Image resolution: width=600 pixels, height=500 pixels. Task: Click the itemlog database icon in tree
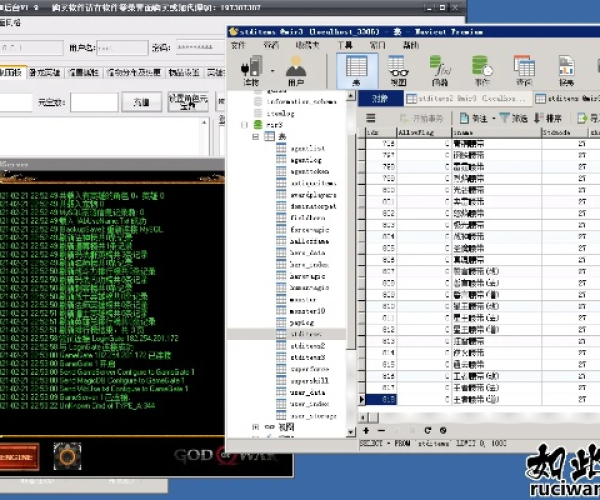[x=258, y=113]
